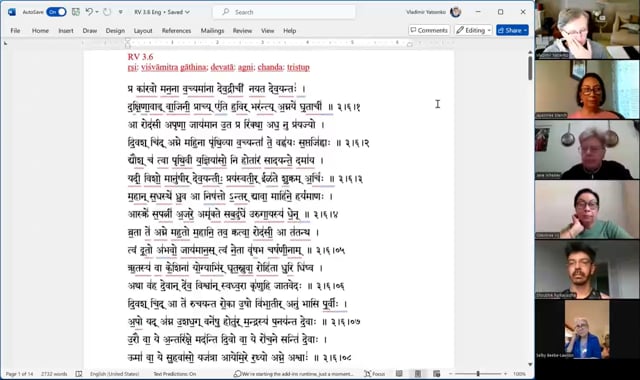Click the Save icon in title bar

coord(76,12)
